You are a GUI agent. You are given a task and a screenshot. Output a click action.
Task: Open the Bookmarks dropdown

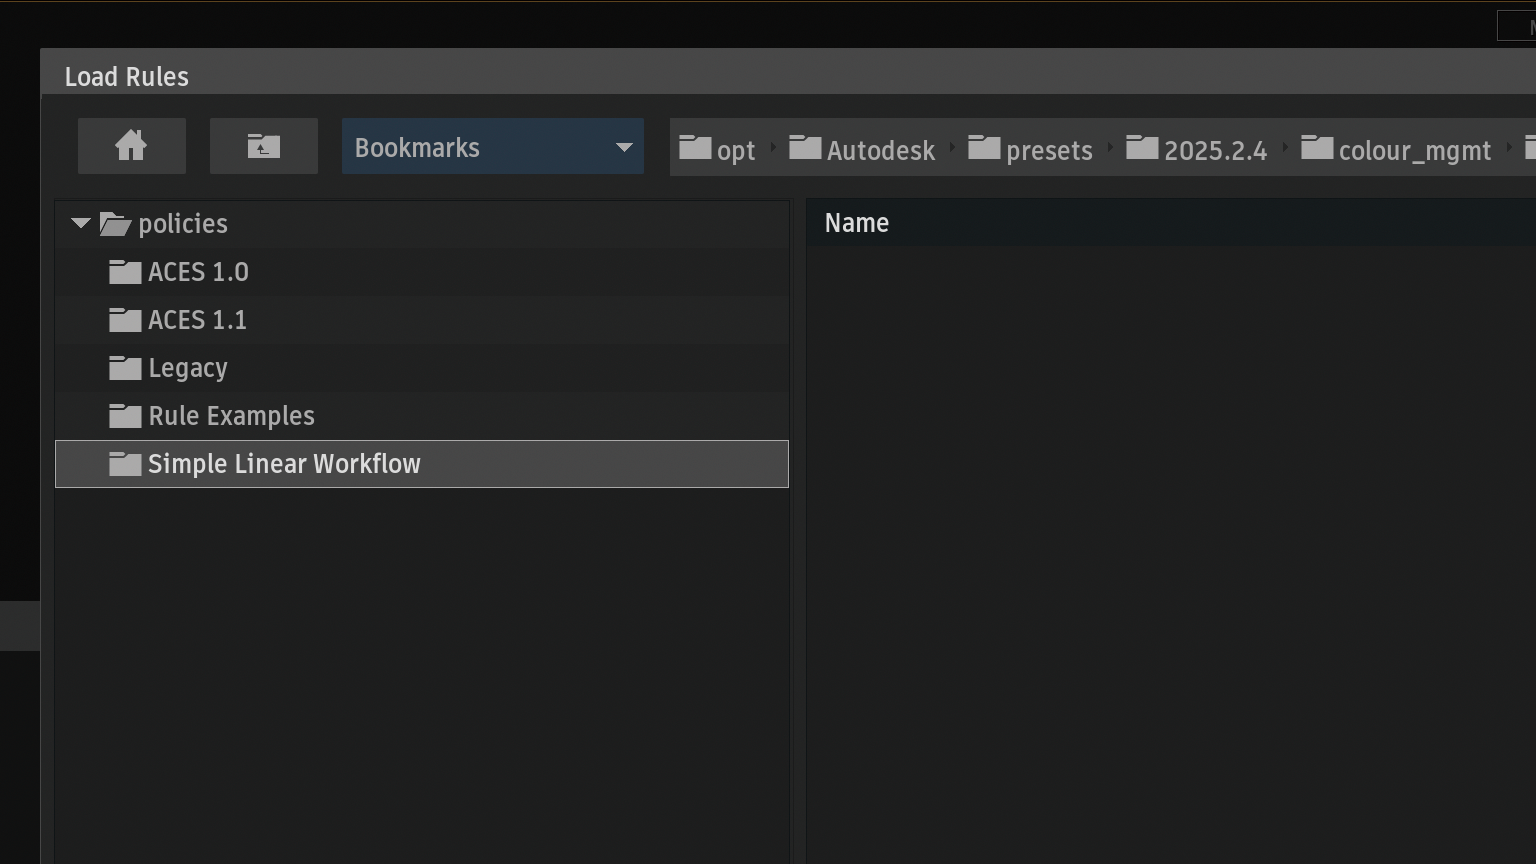point(492,147)
